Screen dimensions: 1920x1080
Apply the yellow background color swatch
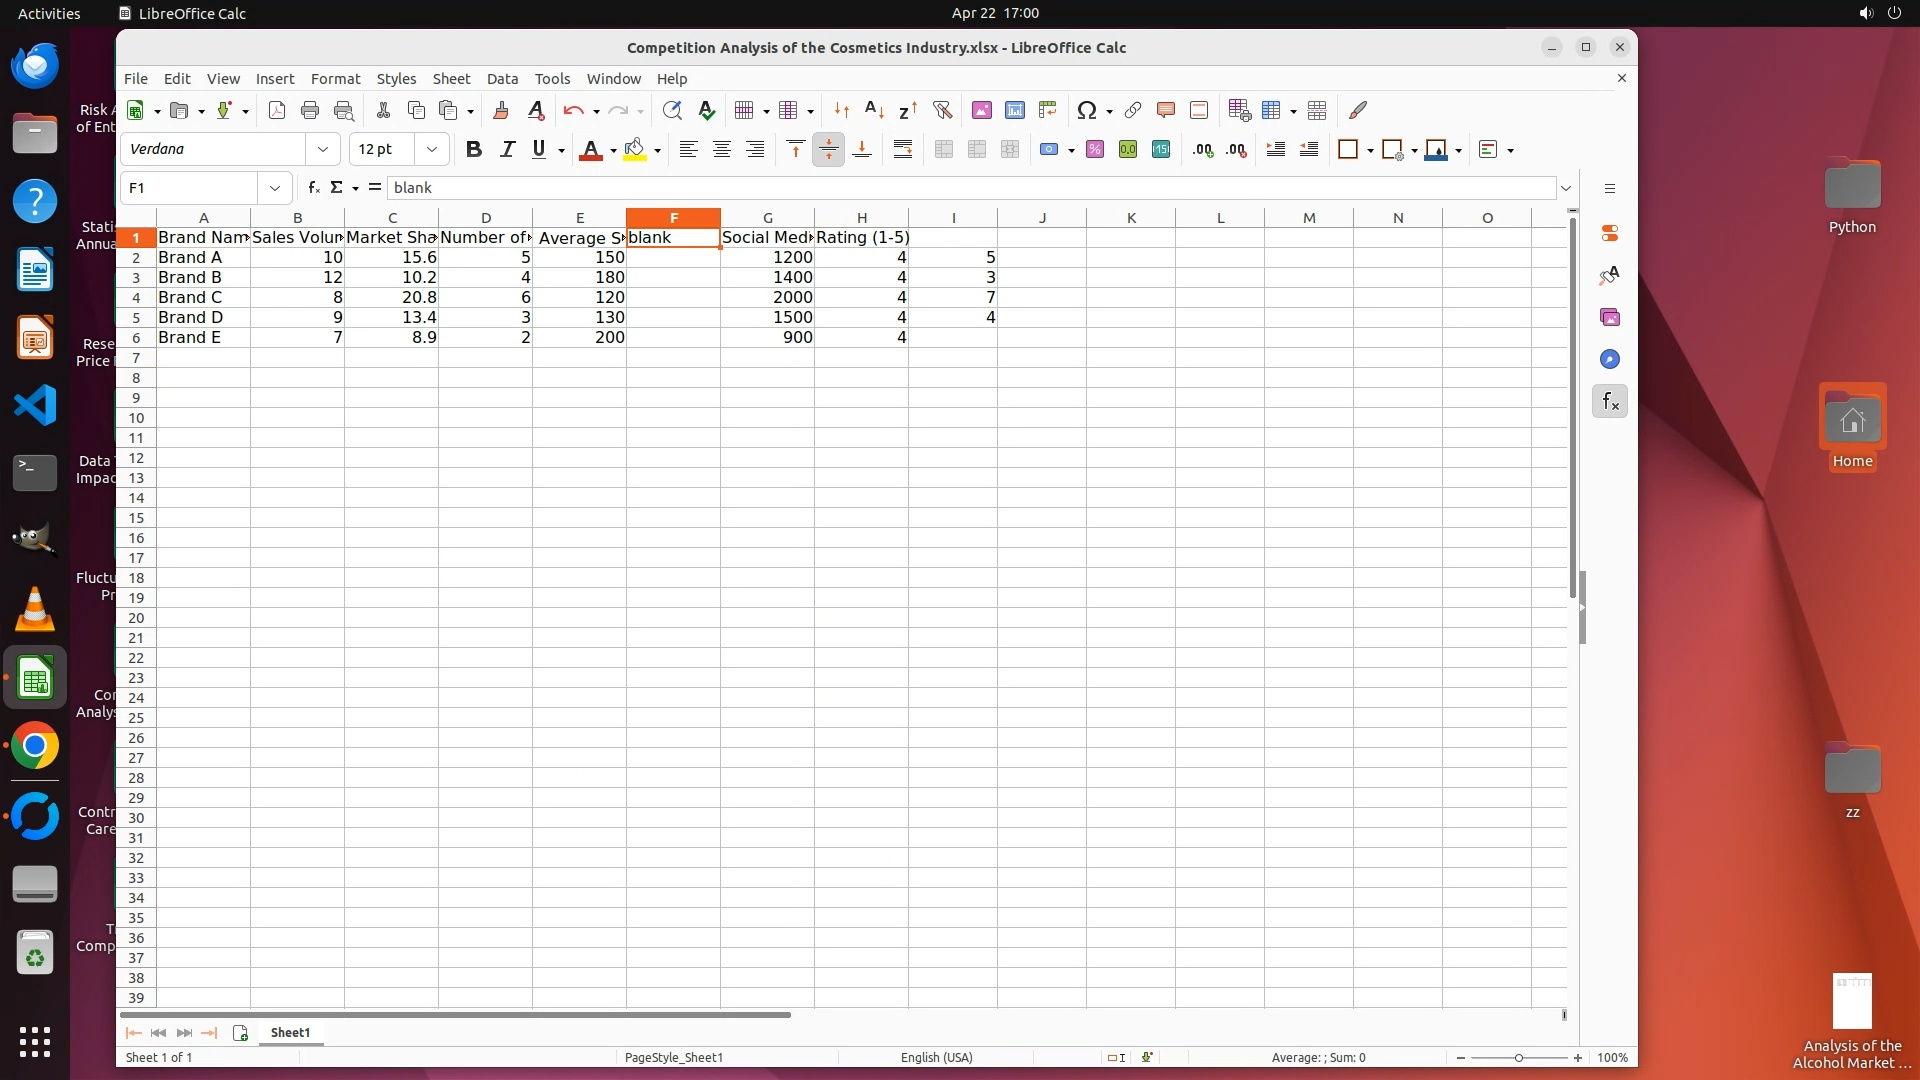(634, 149)
